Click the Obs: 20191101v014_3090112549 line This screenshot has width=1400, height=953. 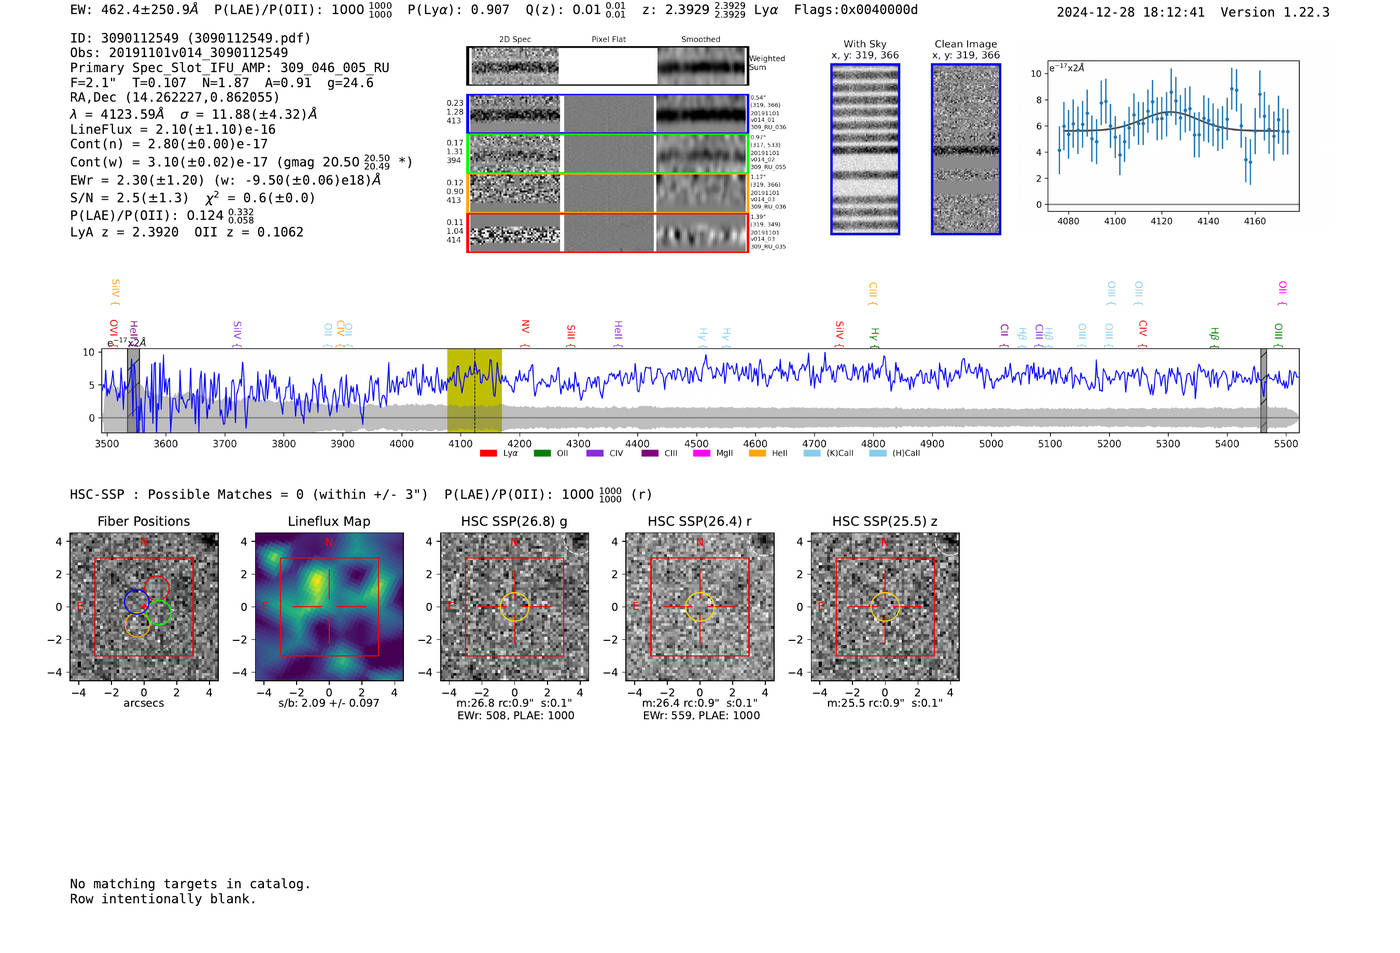point(179,52)
